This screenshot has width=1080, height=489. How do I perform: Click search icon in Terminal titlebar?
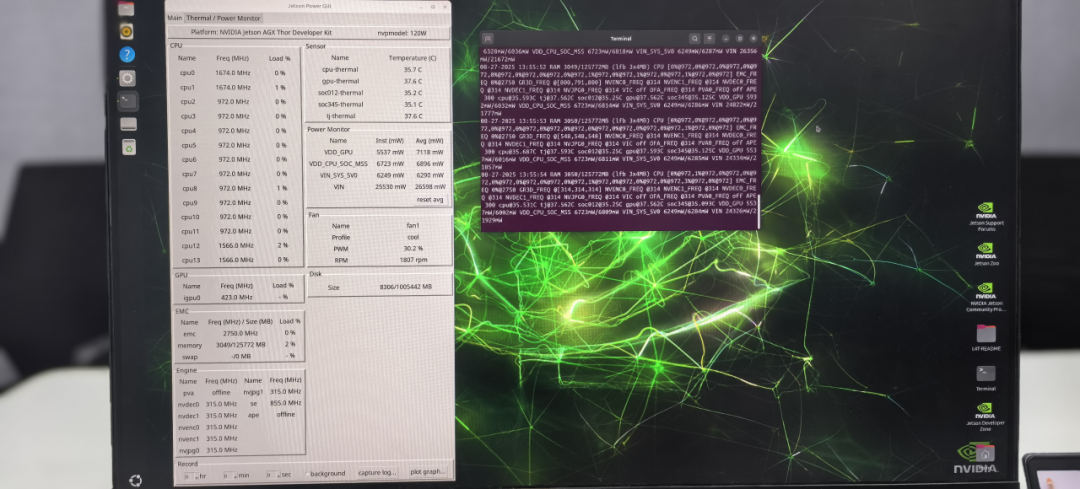(695, 39)
